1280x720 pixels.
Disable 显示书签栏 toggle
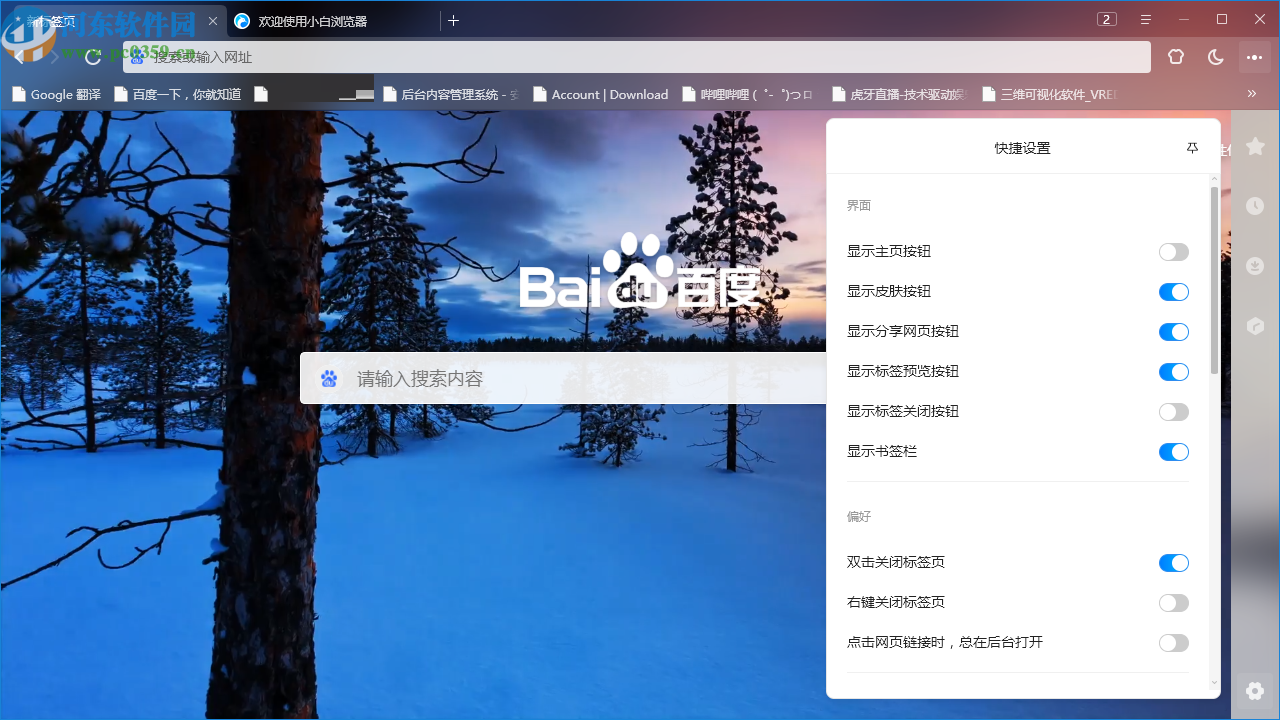pos(1173,451)
